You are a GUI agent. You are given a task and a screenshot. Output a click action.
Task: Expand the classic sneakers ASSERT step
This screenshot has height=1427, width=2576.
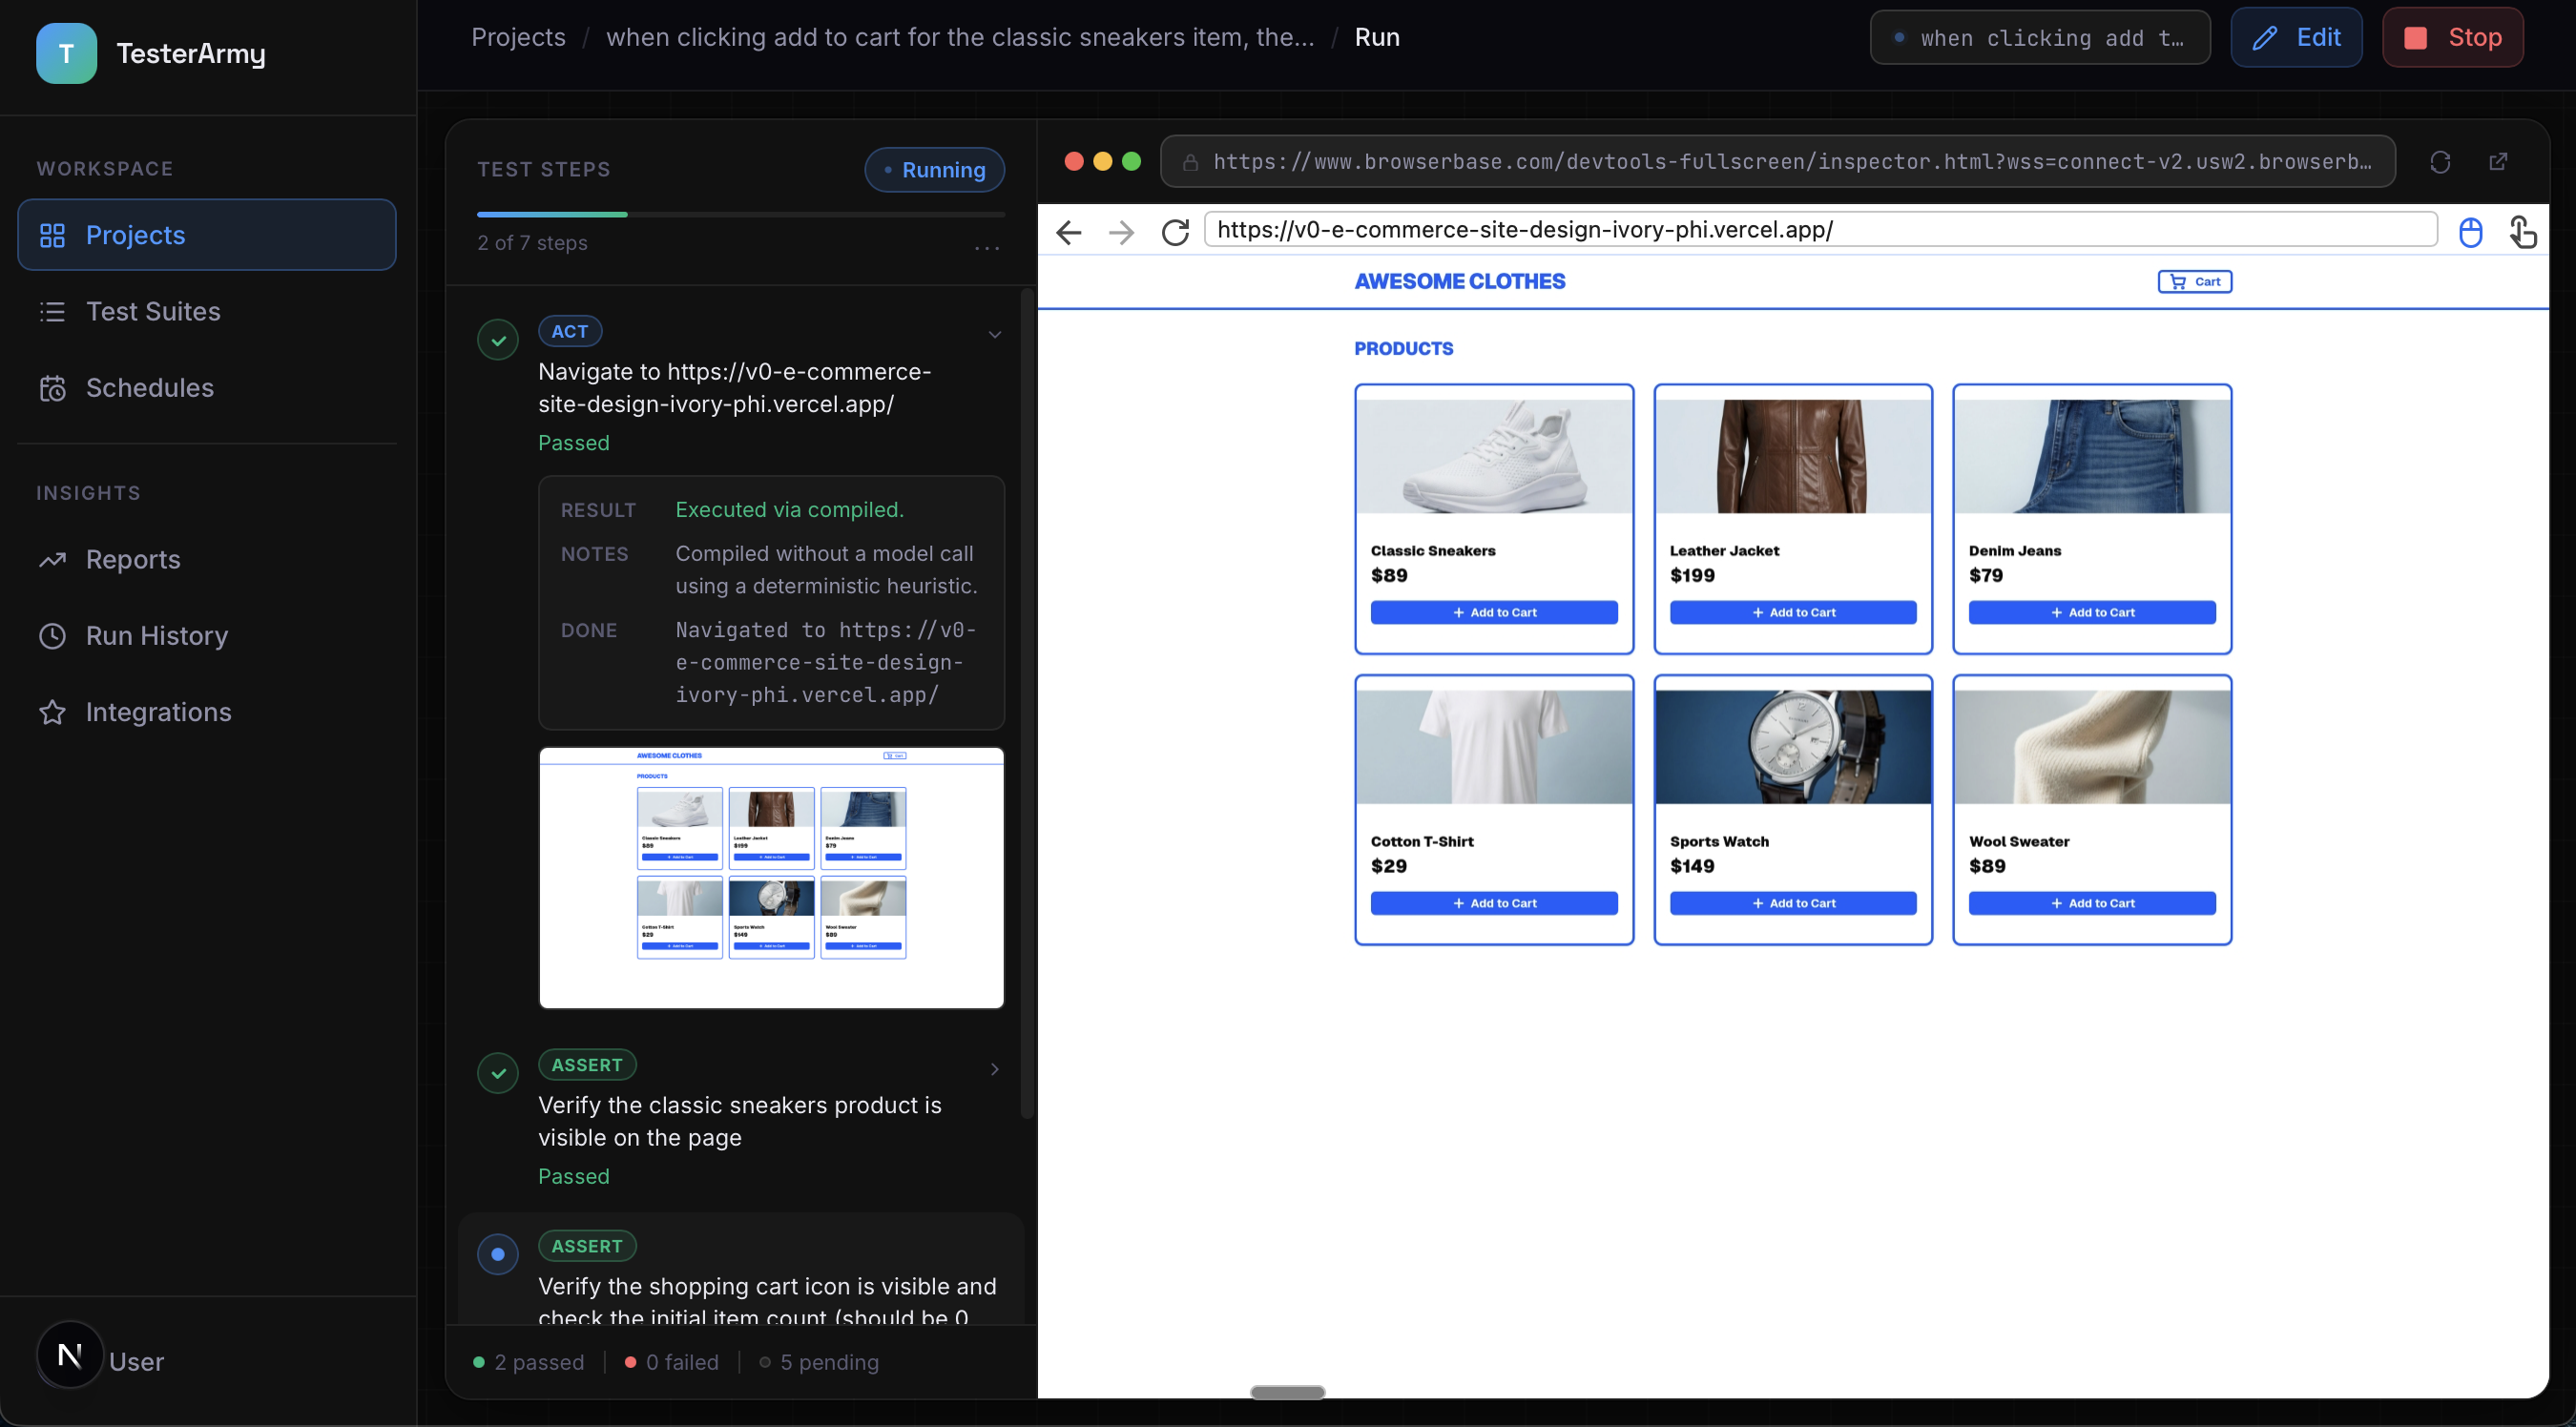(x=994, y=1068)
